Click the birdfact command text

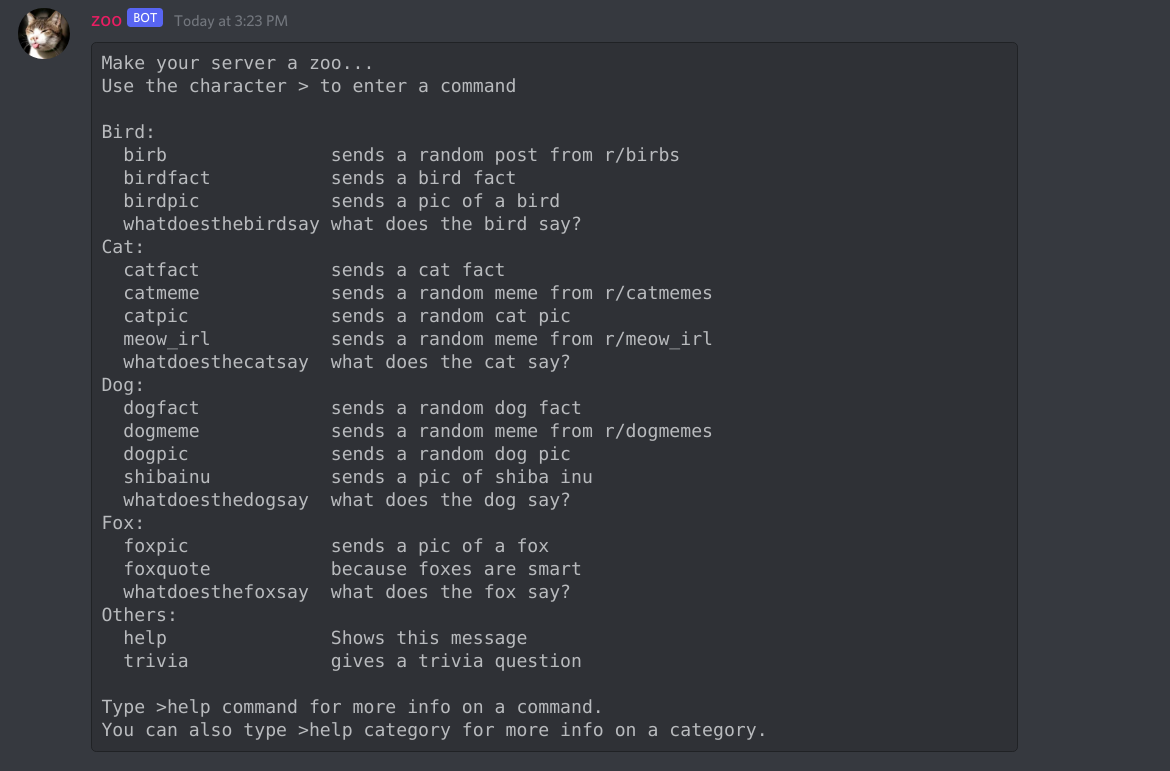167,178
